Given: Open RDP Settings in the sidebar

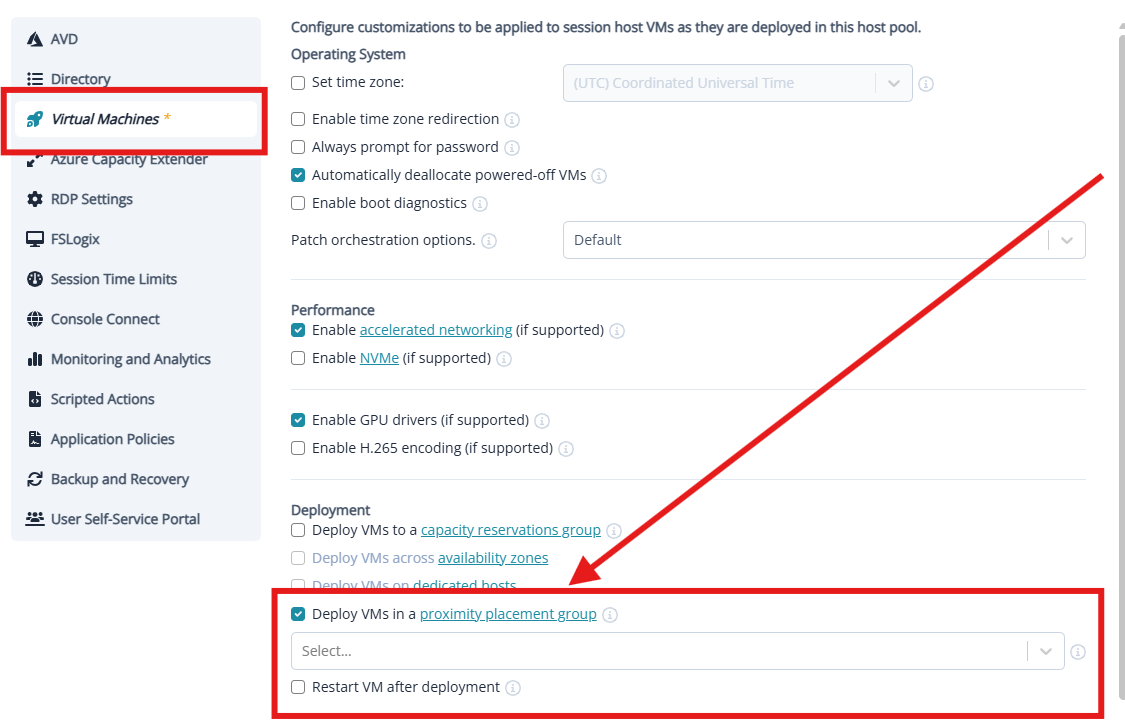Looking at the screenshot, I should [91, 199].
